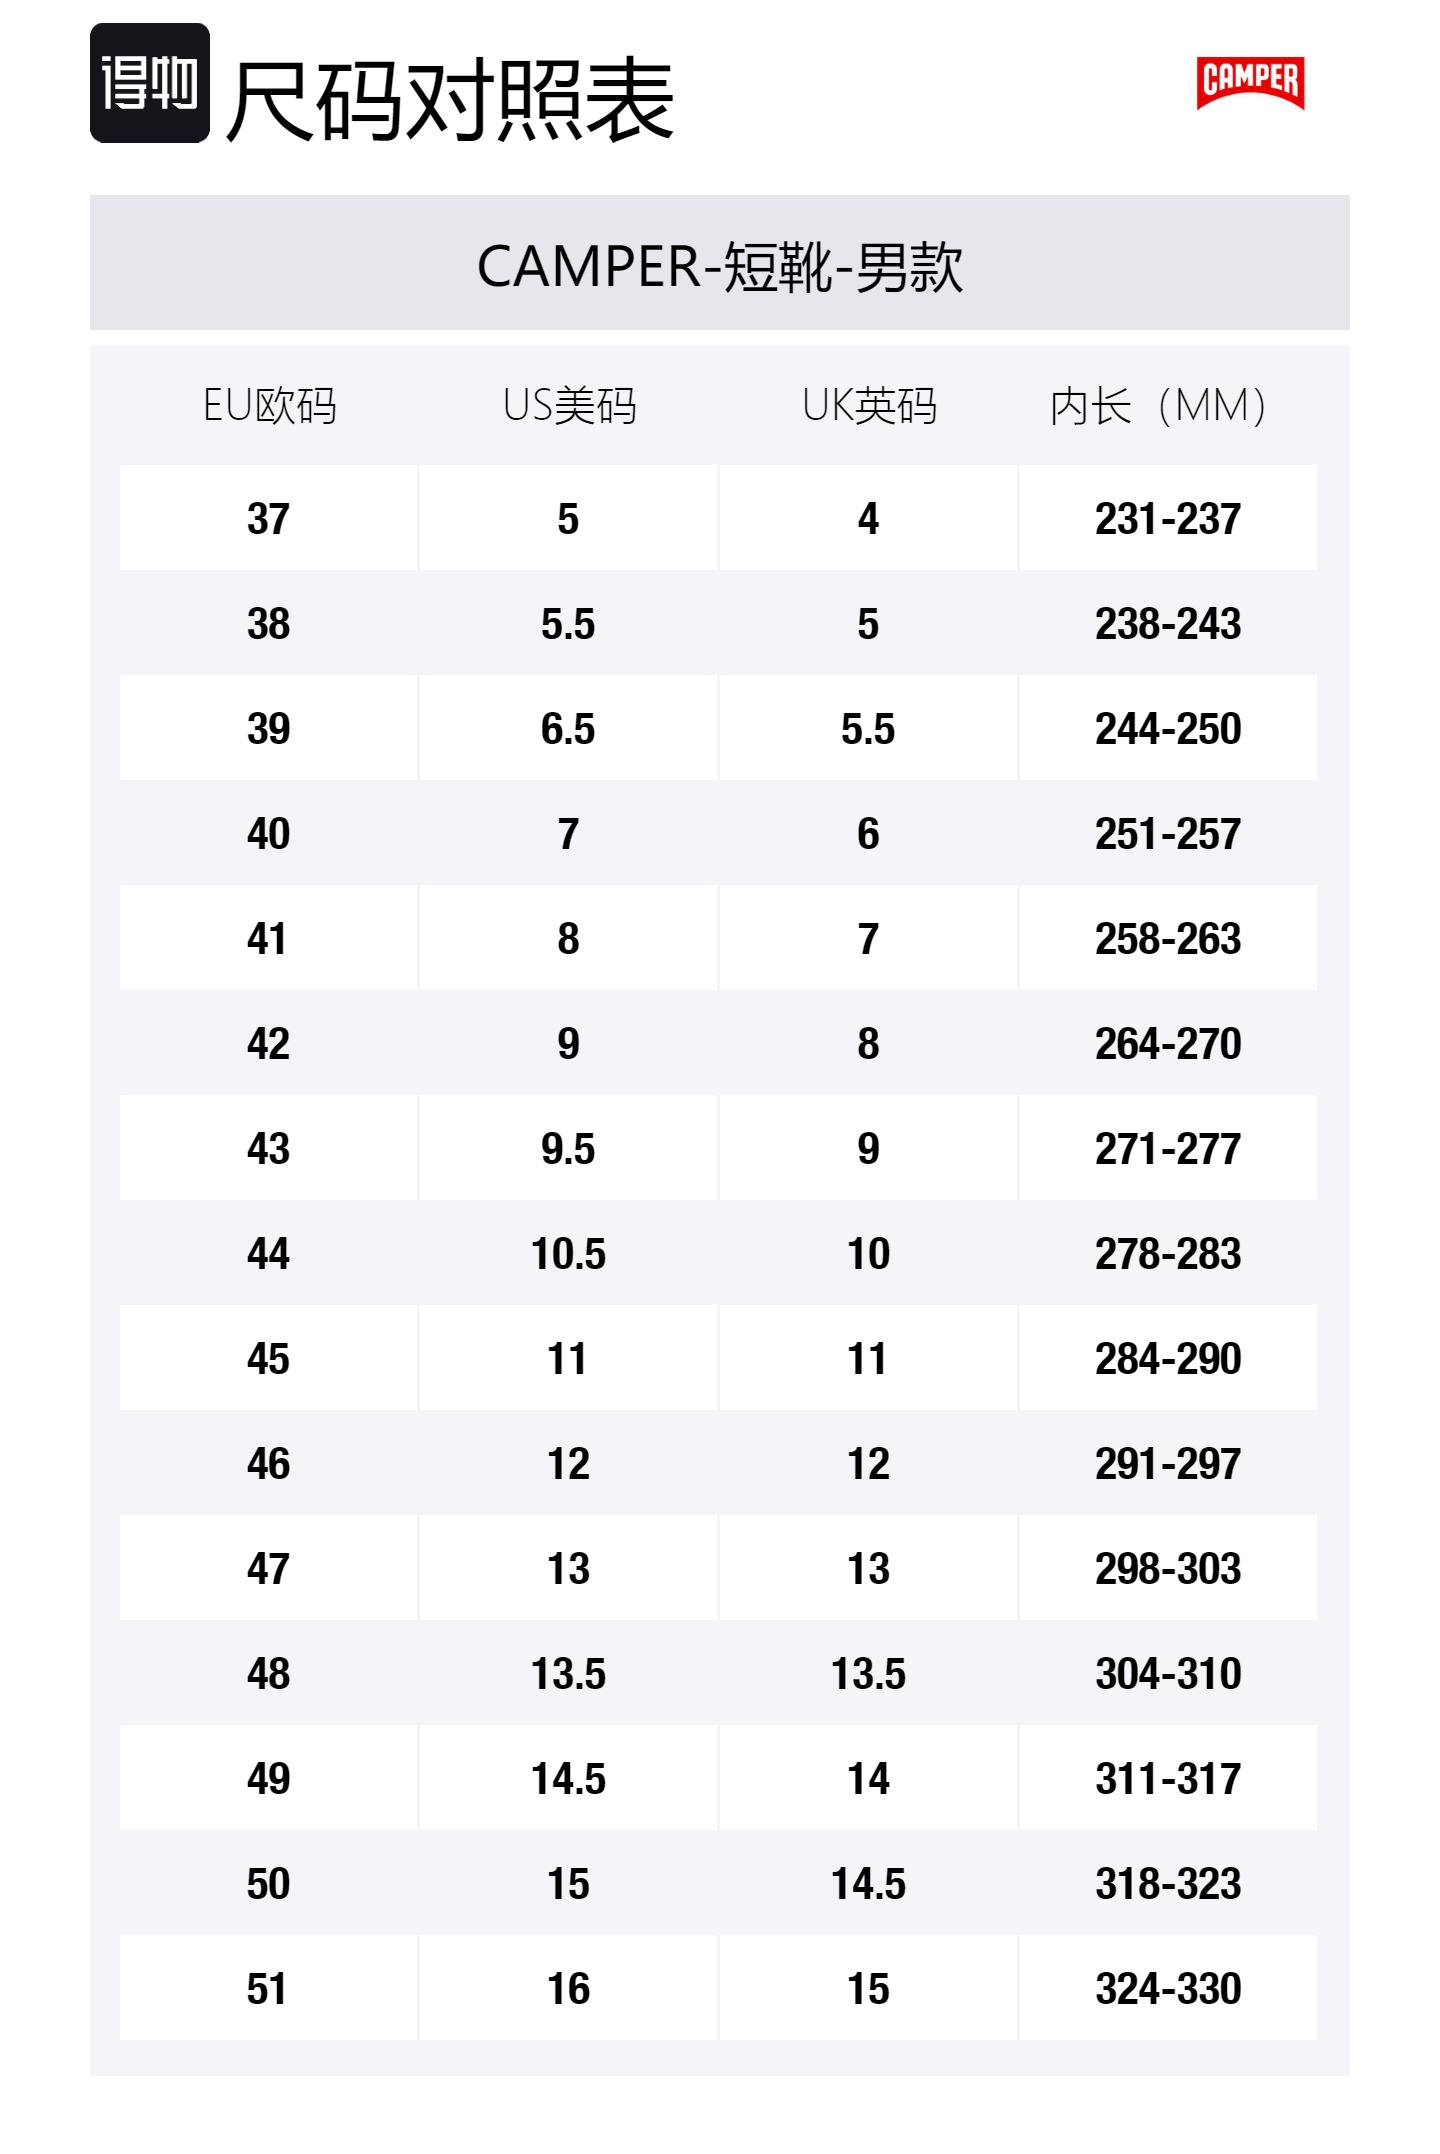Select the 298-303 inner length cell

coord(1168,1569)
